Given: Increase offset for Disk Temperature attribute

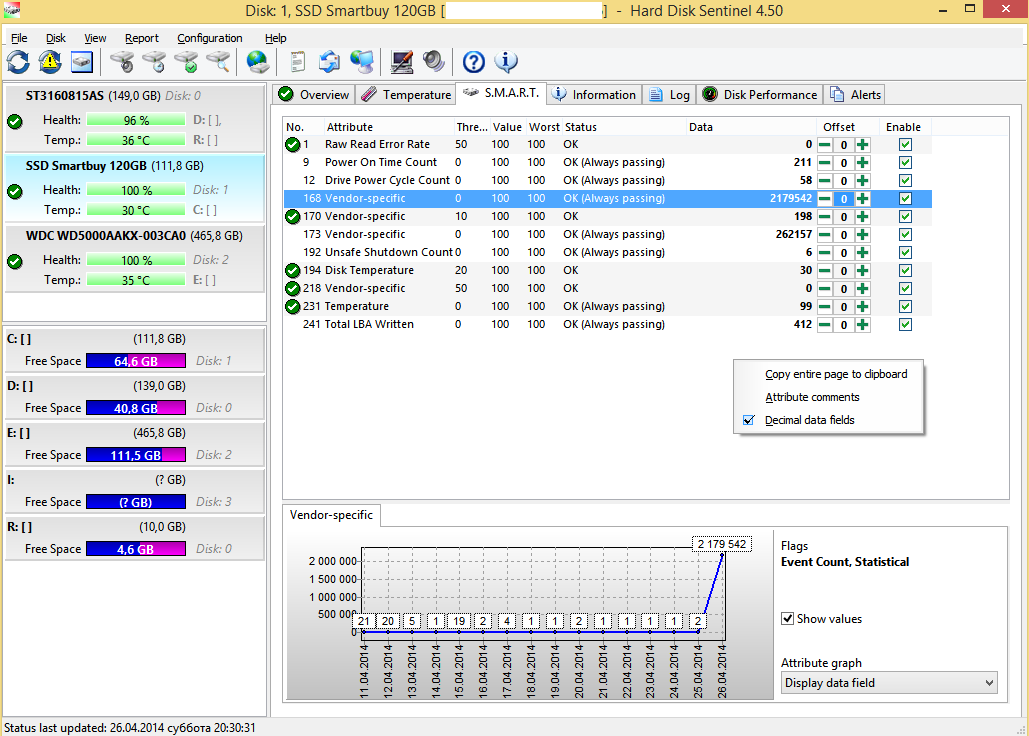Looking at the screenshot, I should 862,271.
